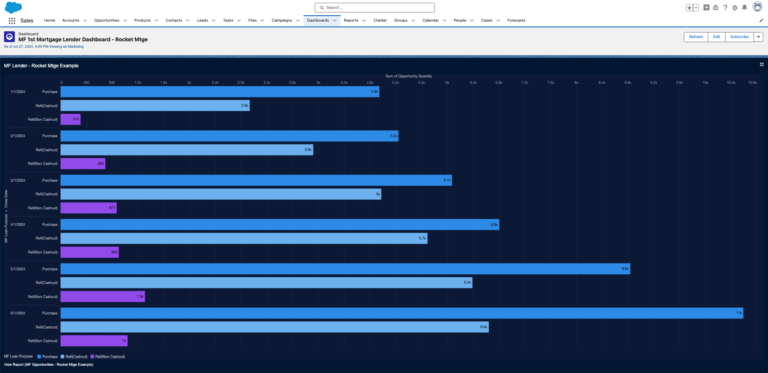The width and height of the screenshot is (768, 373).
Task: Expand the Accounts tab chevron
Action: 85,21
